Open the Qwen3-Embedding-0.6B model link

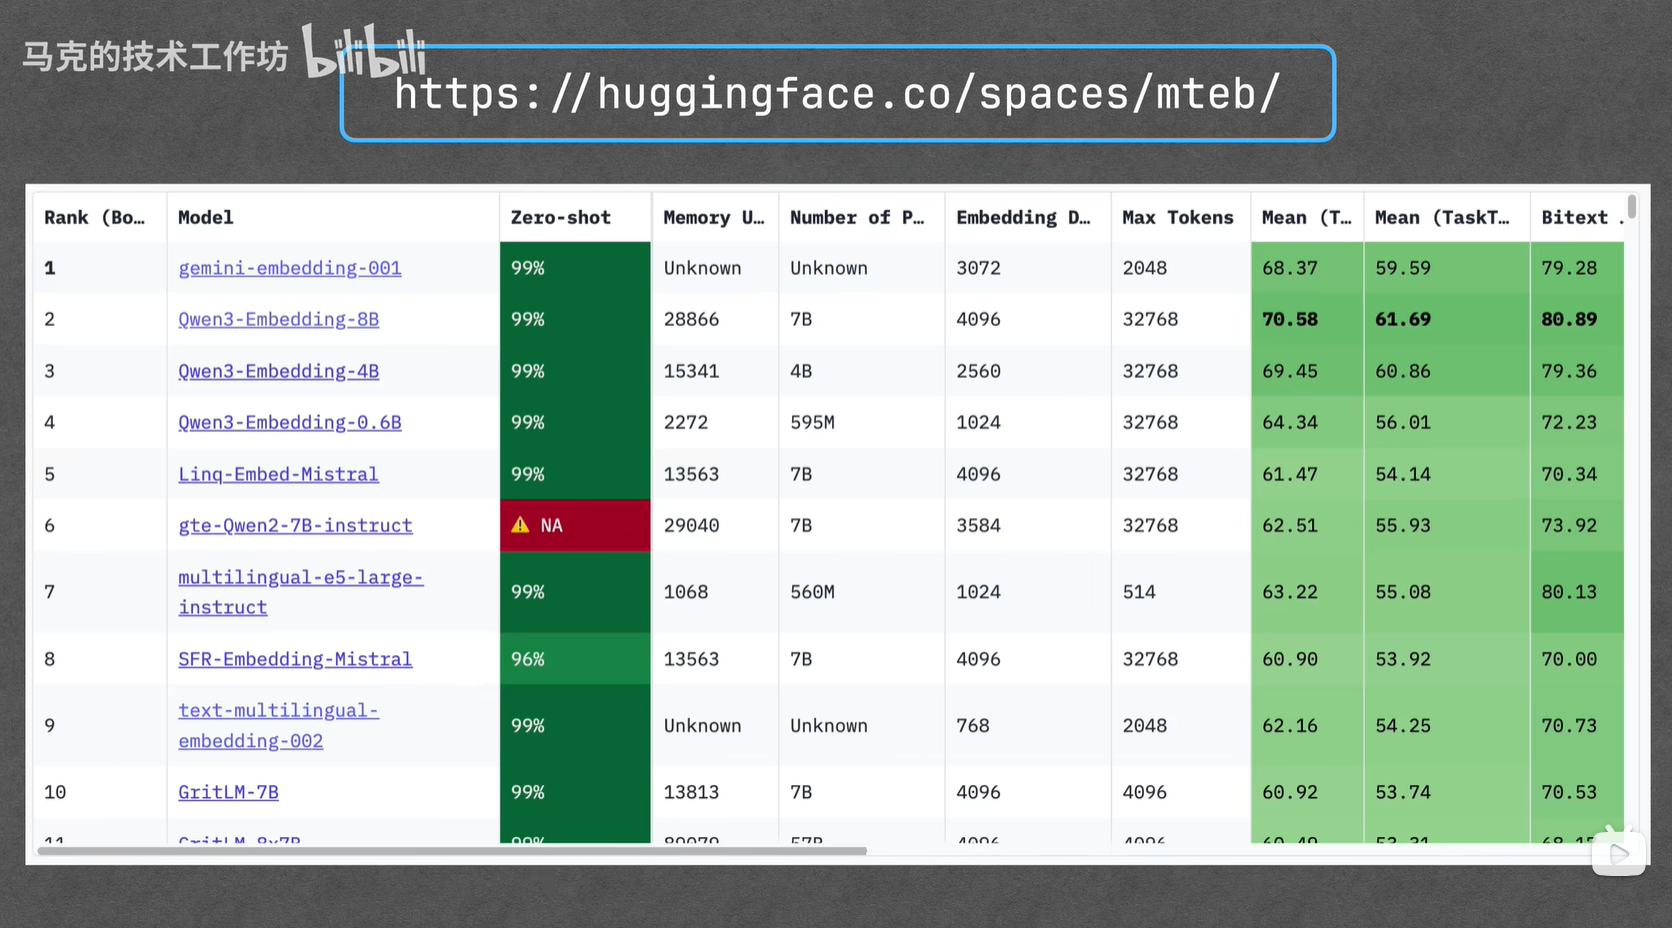(x=290, y=422)
